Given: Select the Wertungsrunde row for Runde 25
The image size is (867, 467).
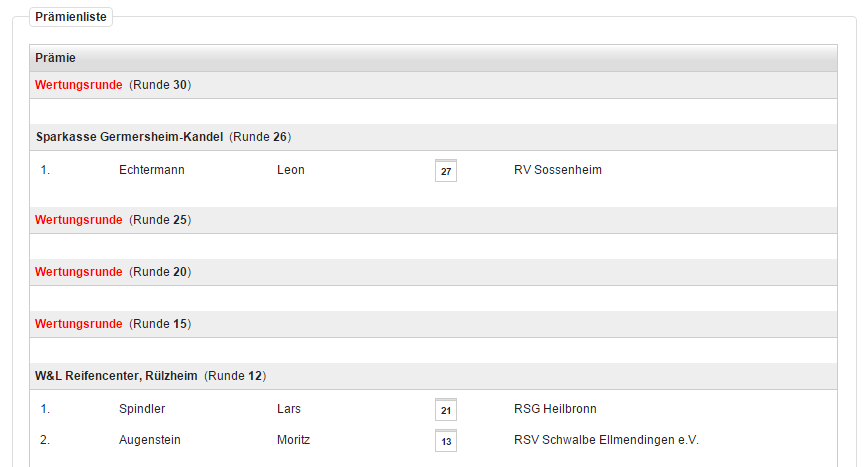Looking at the screenshot, I should point(79,220).
